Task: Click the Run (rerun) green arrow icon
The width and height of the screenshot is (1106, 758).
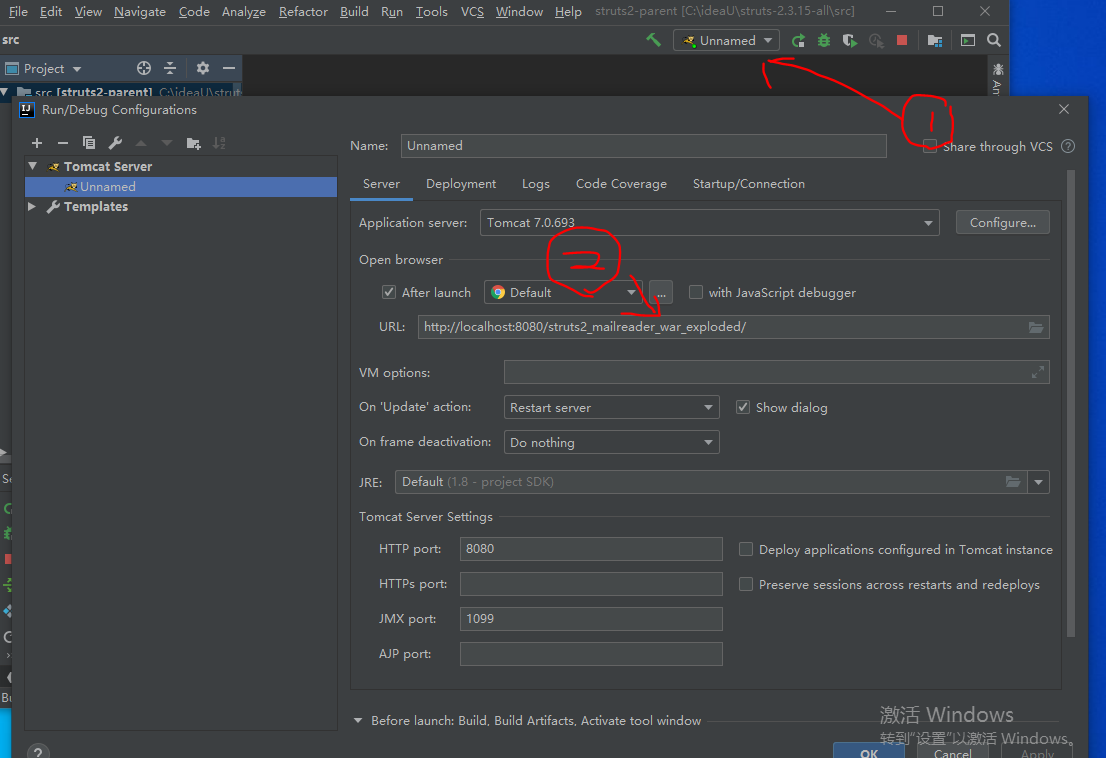Action: (798, 41)
